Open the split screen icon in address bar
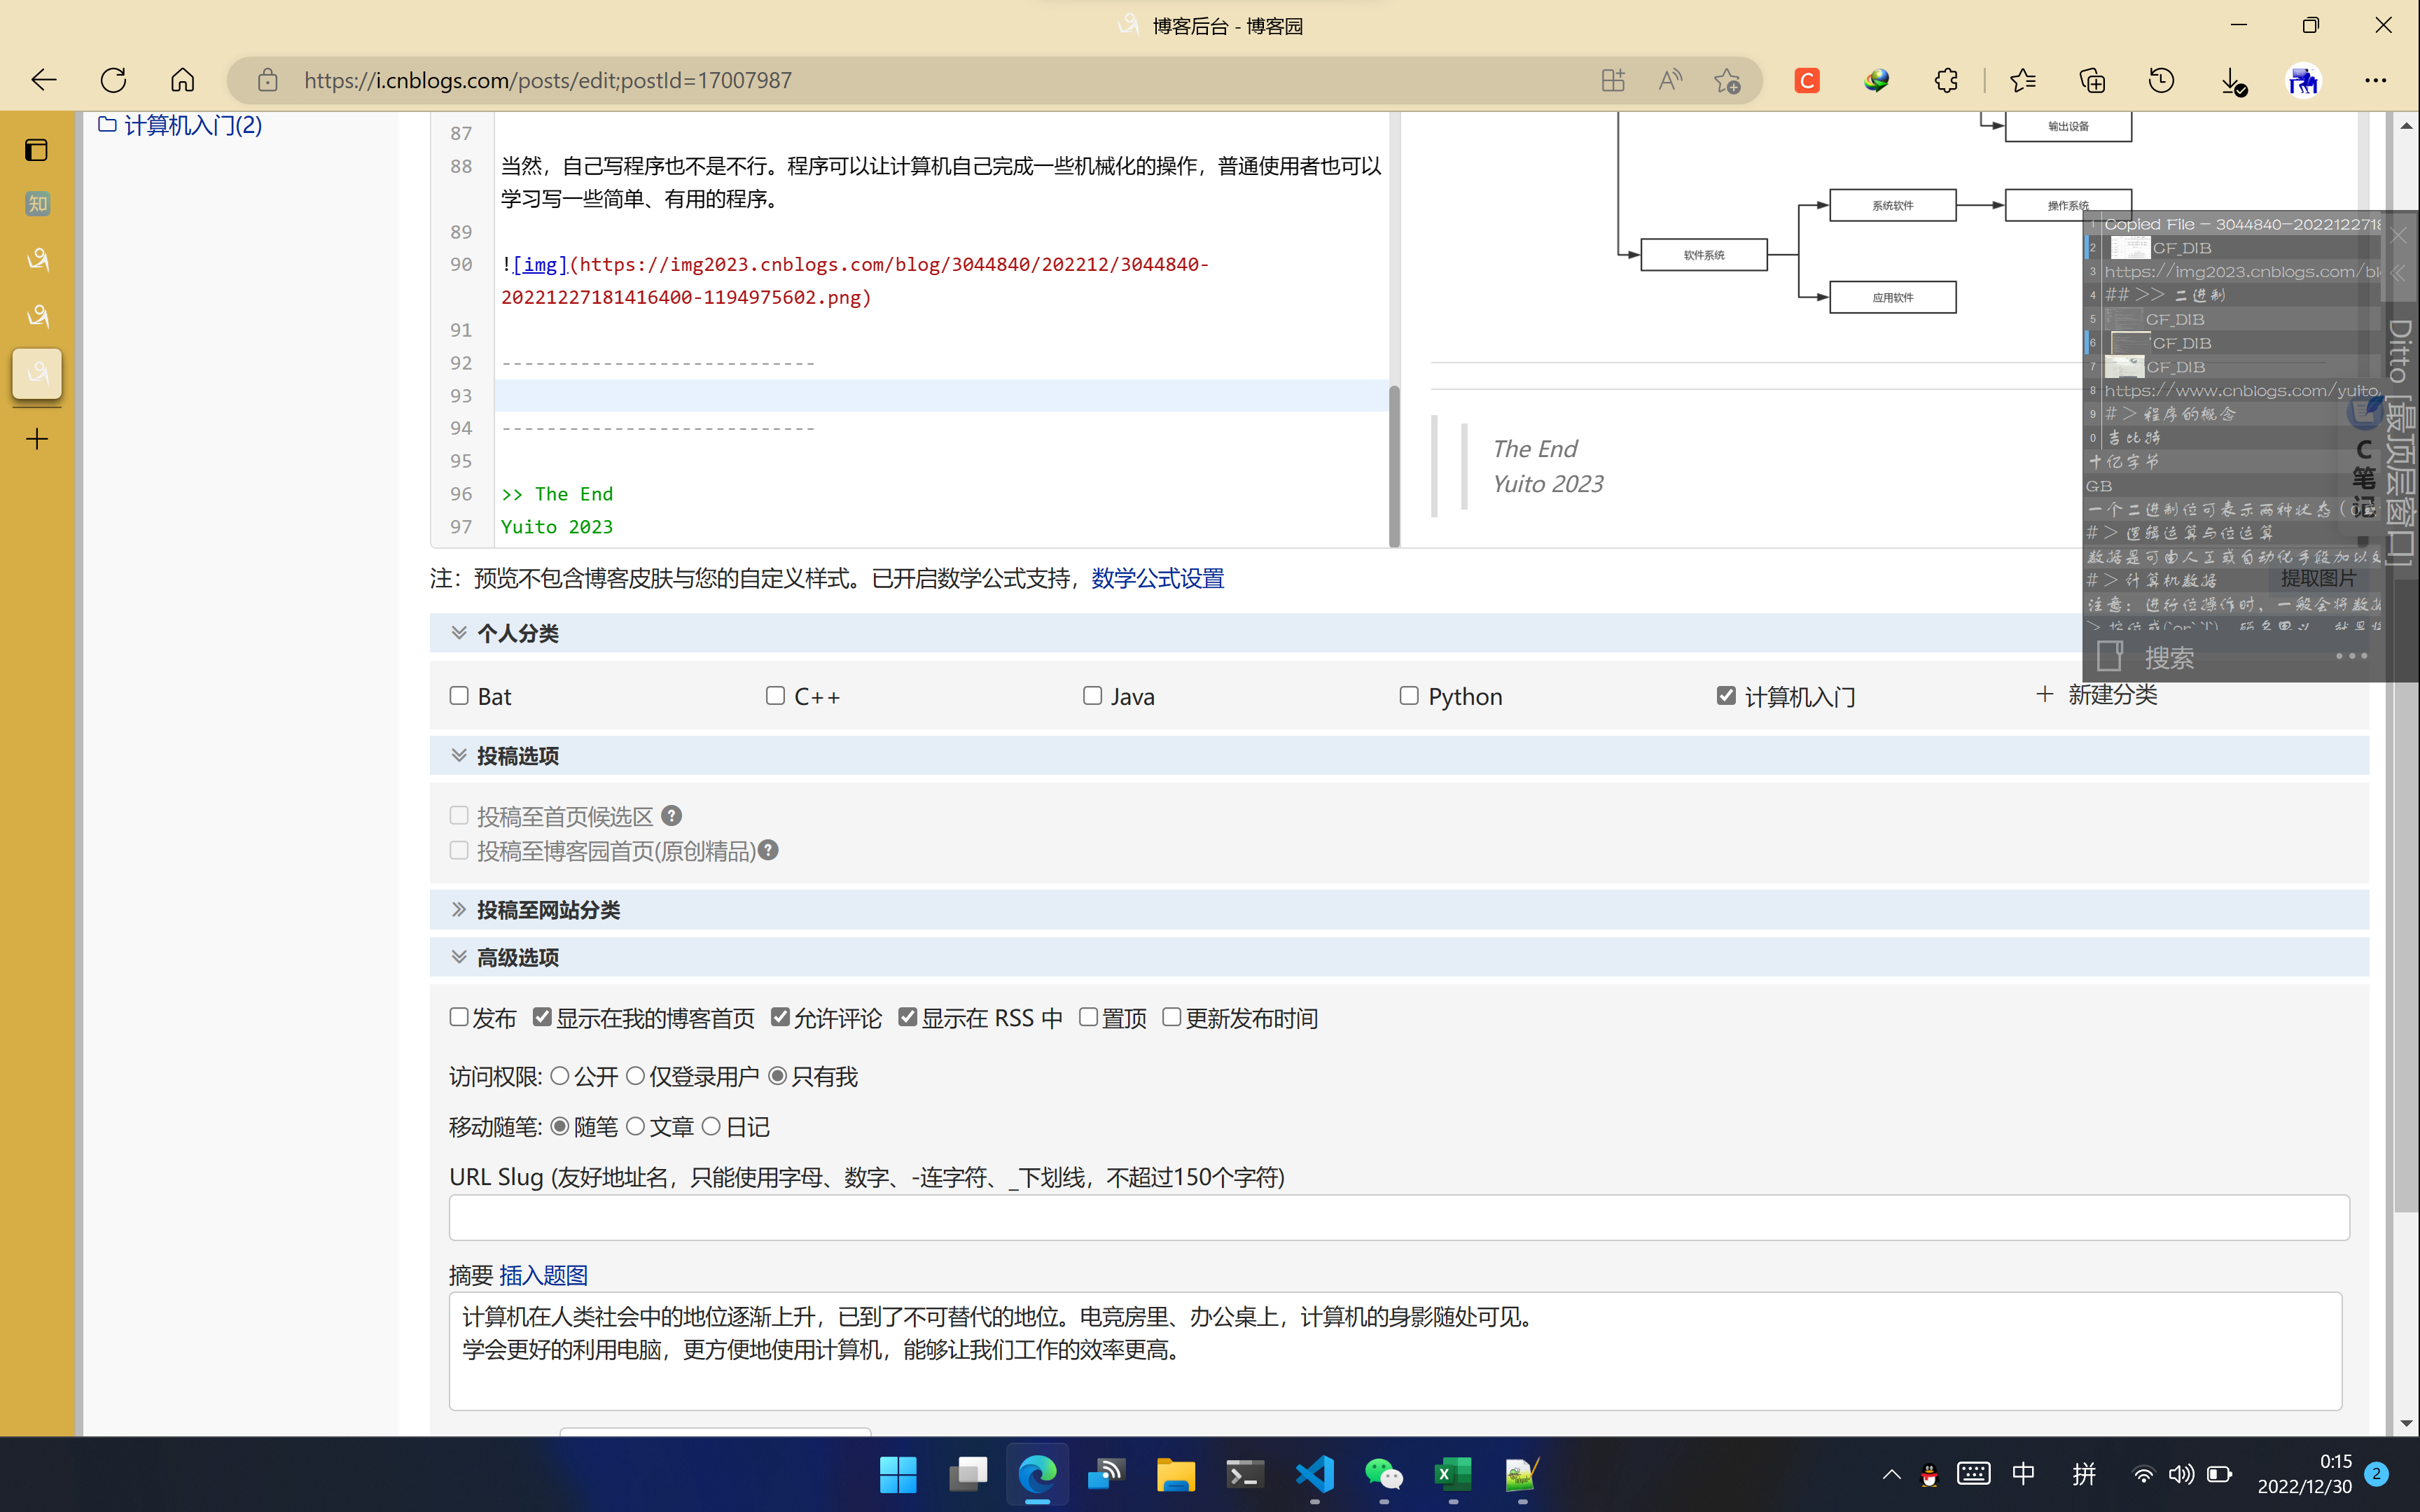Viewport: 2420px width, 1512px height. click(x=1612, y=80)
